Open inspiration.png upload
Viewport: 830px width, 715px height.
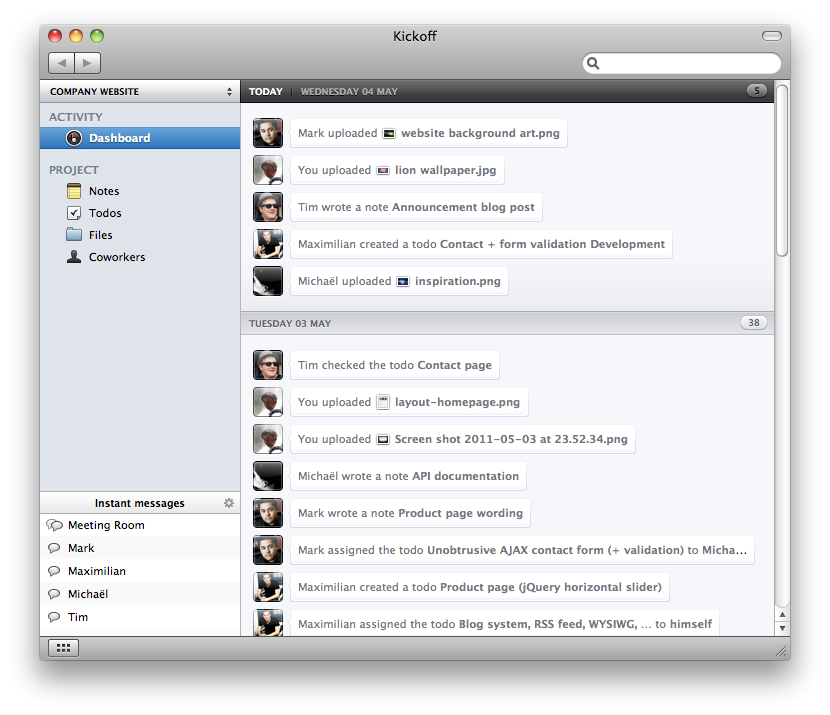[x=399, y=282]
